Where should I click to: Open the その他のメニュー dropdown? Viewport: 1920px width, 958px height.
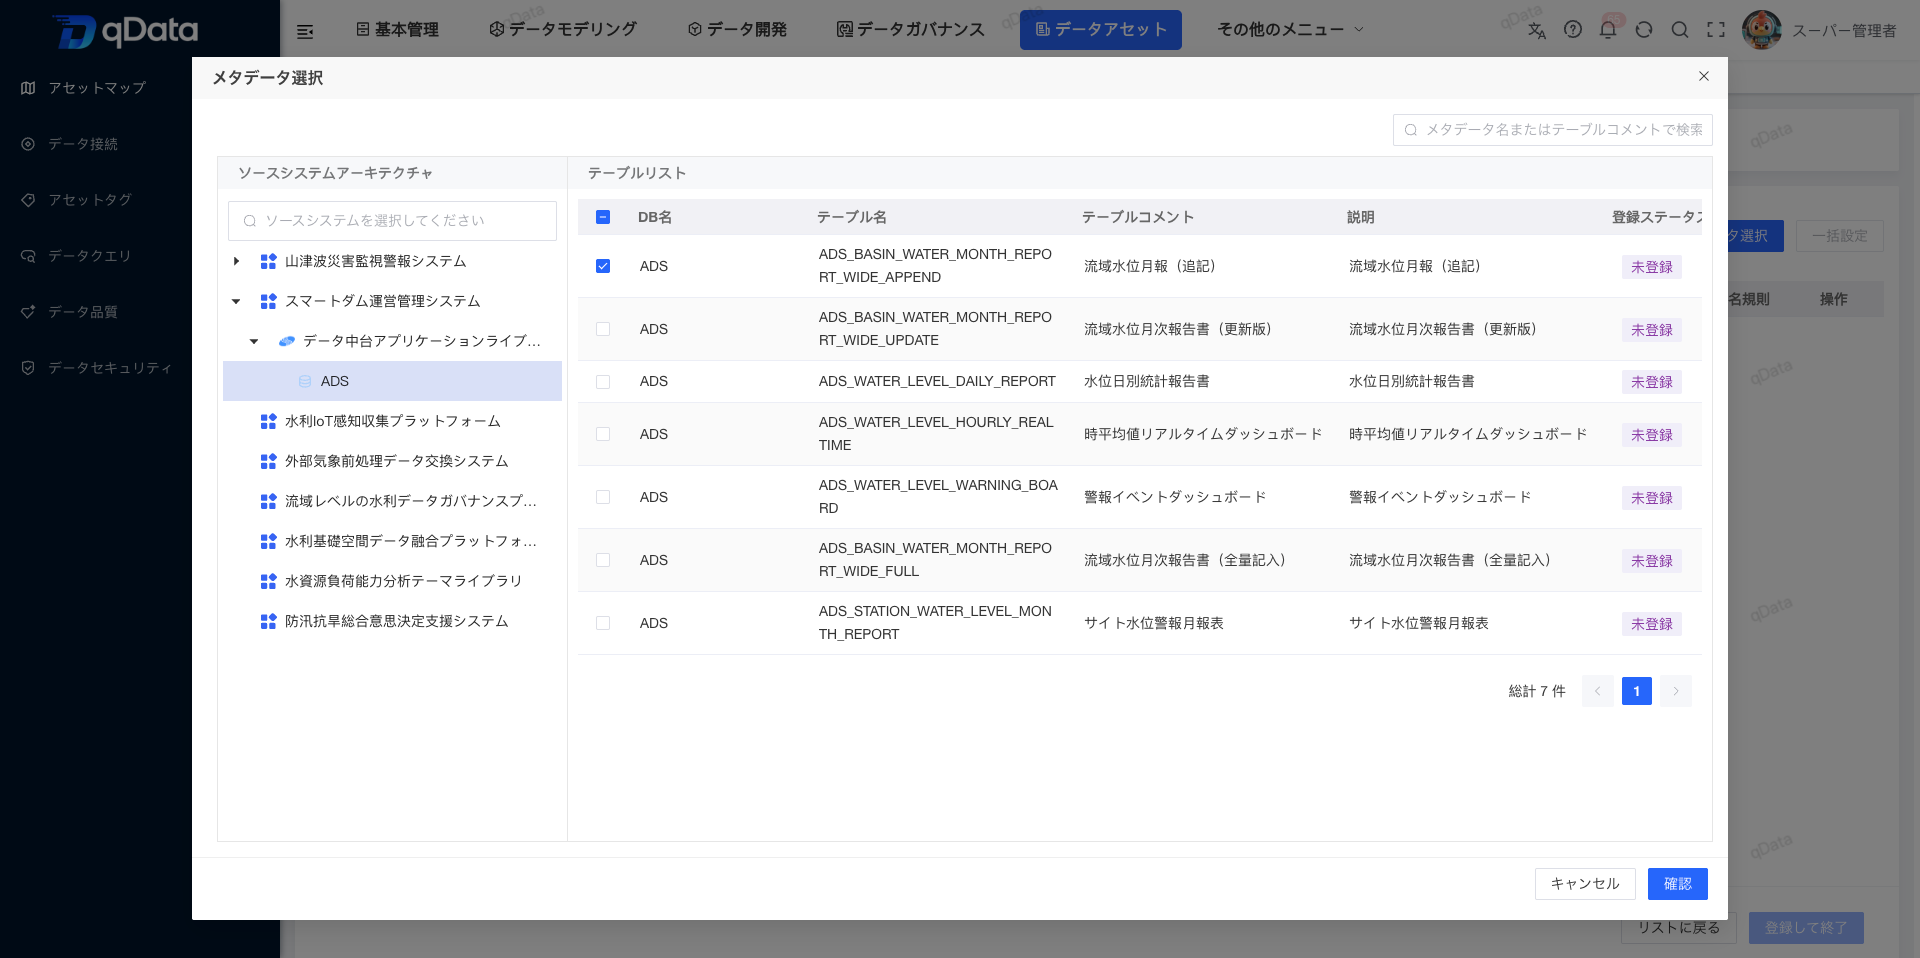pos(1290,30)
